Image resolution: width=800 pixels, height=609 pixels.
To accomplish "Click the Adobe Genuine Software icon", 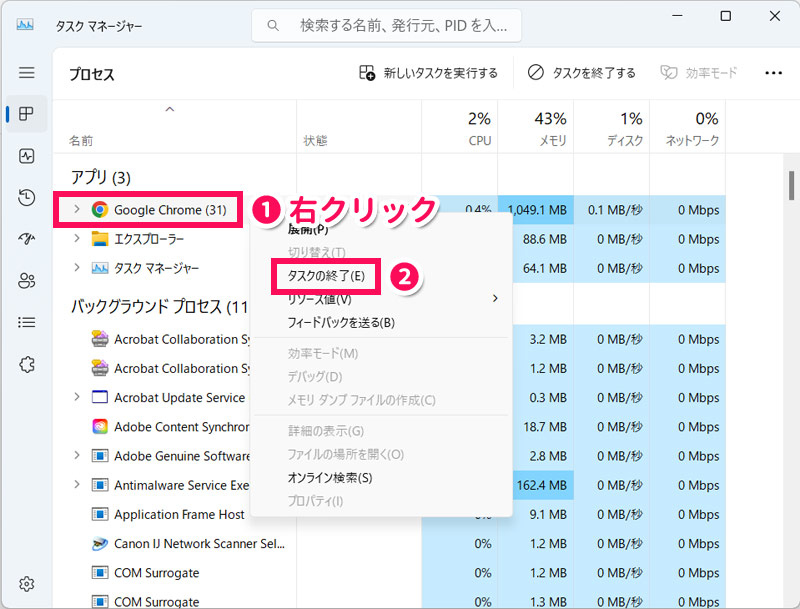I will click(x=99, y=455).
